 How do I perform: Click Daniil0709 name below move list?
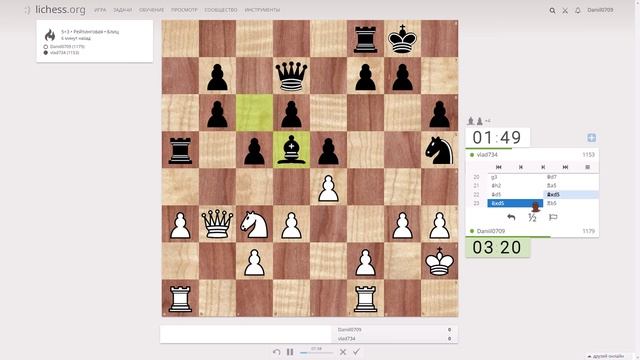(491, 231)
